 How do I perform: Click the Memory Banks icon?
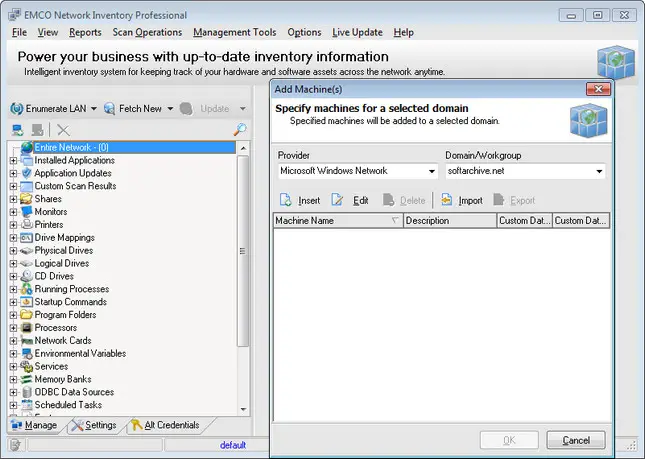click(26, 379)
